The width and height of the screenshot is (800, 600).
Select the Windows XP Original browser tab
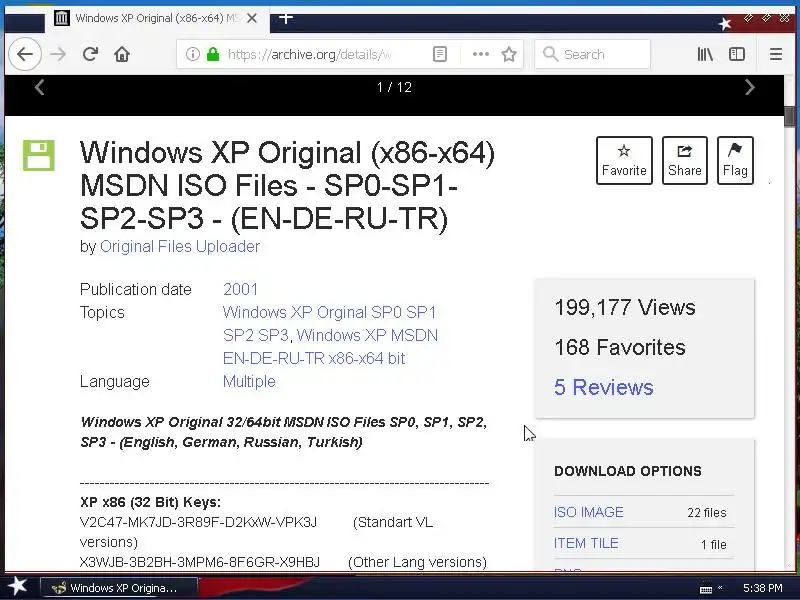(157, 18)
